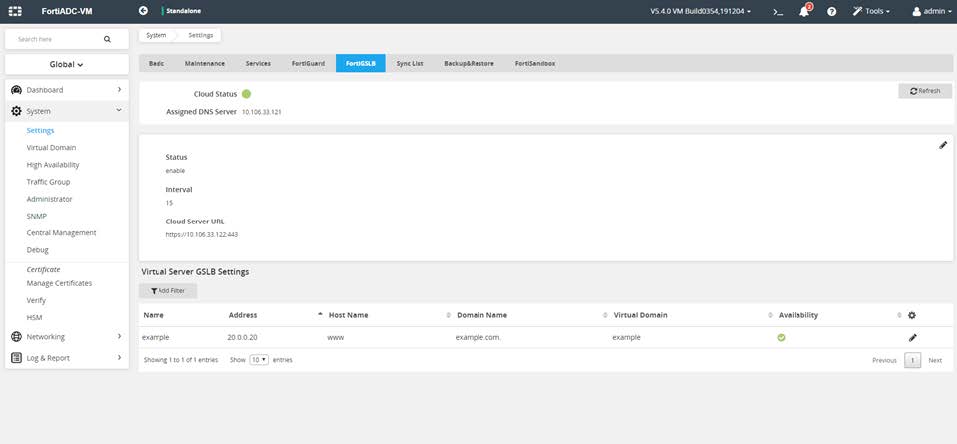This screenshot has width=957, height=444.
Task: Open SNMP in the sidebar
Action: (x=37, y=216)
